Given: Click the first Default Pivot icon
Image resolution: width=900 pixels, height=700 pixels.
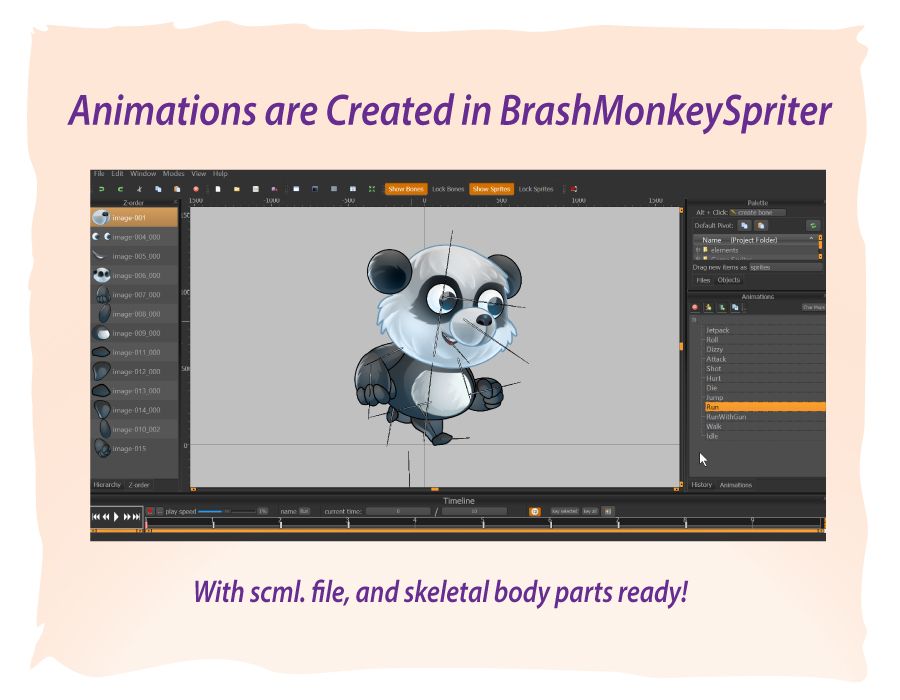Looking at the screenshot, I should [744, 225].
